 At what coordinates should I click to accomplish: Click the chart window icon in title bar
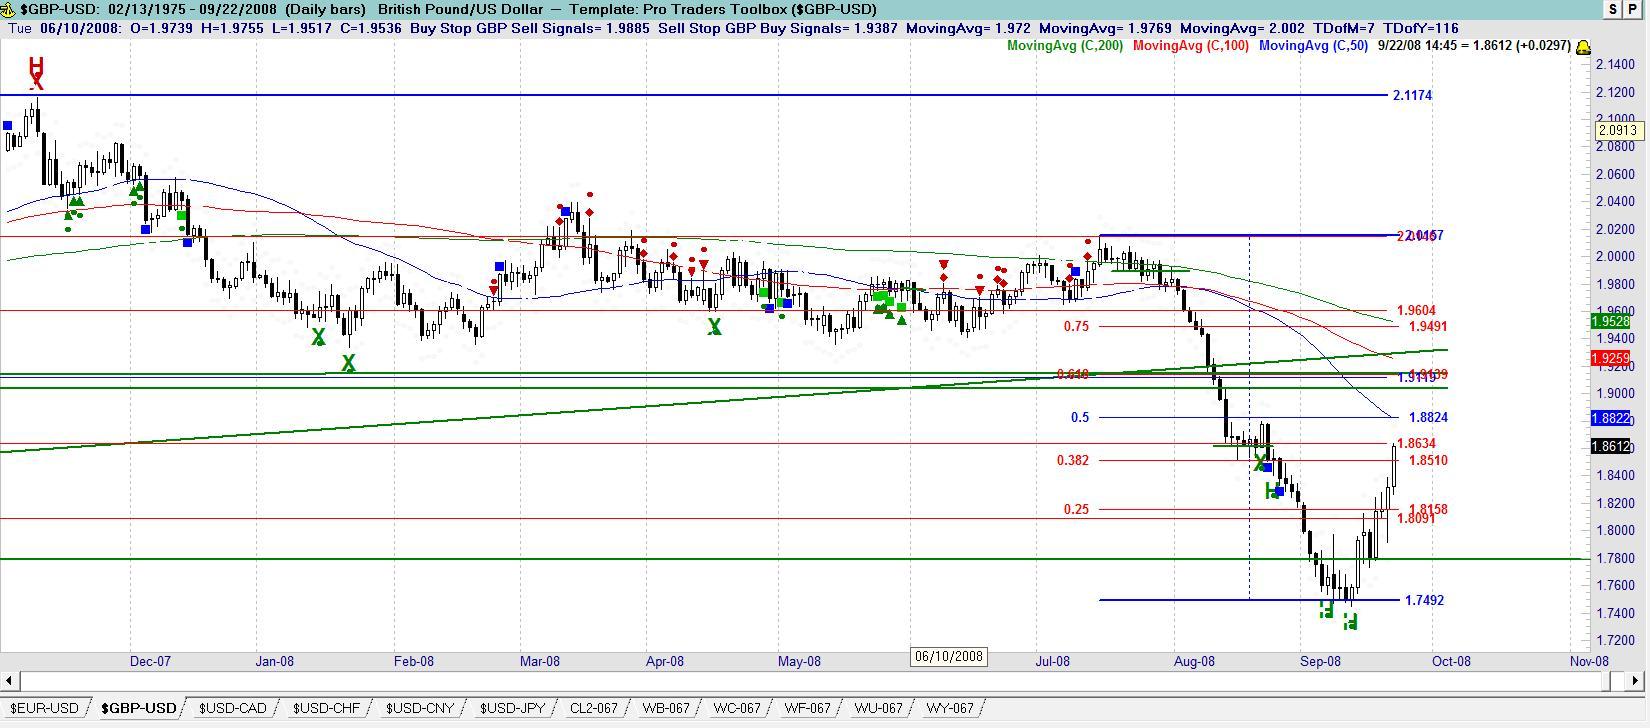point(7,9)
